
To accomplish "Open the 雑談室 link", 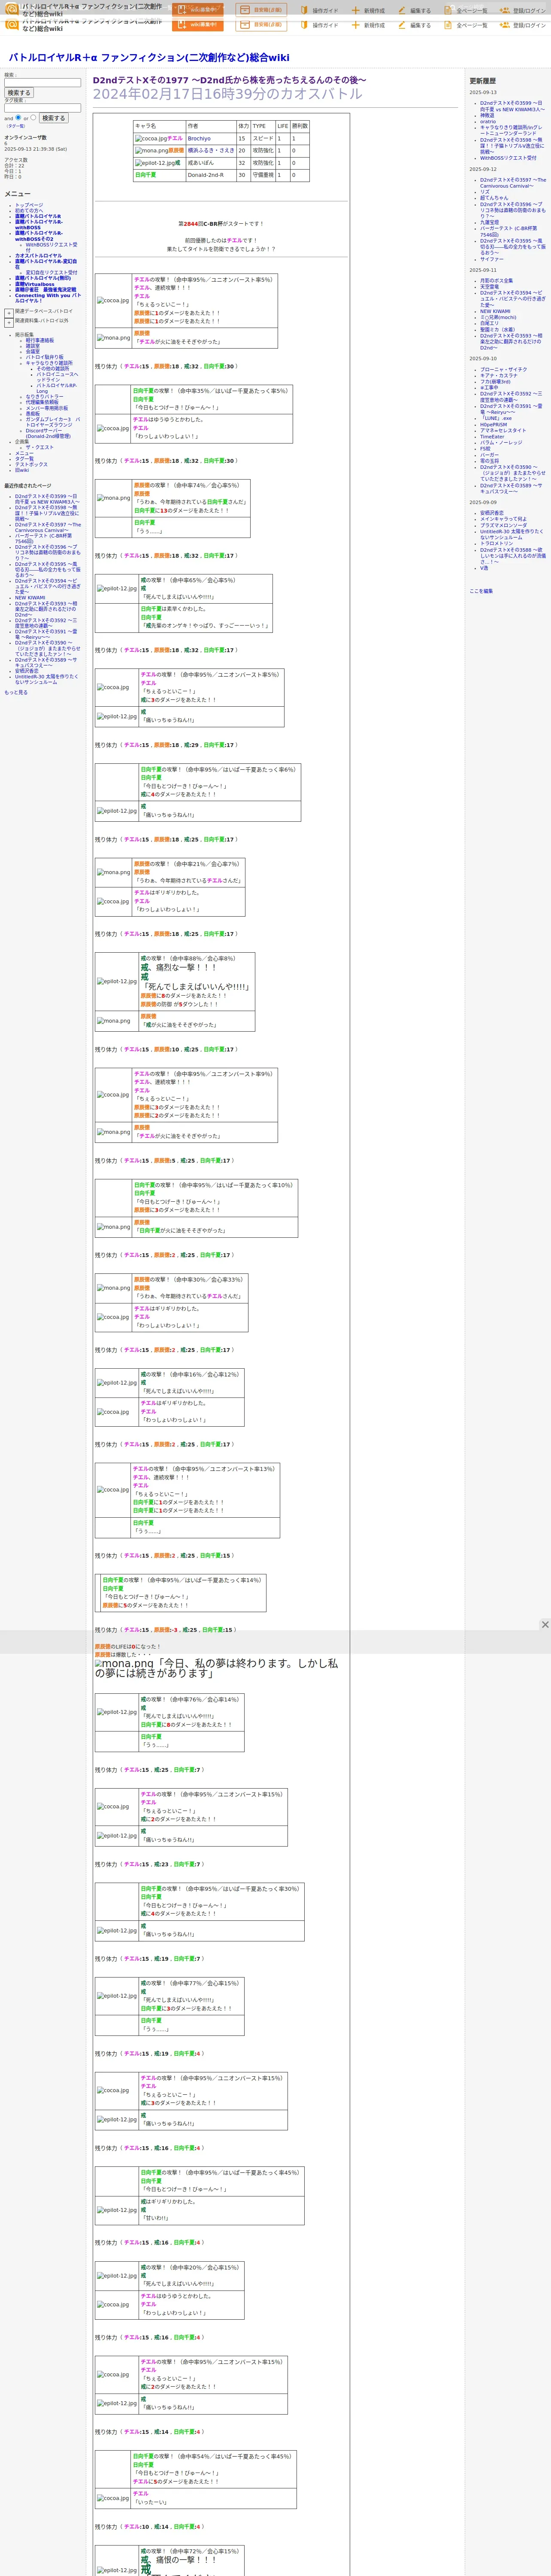I will (x=33, y=346).
